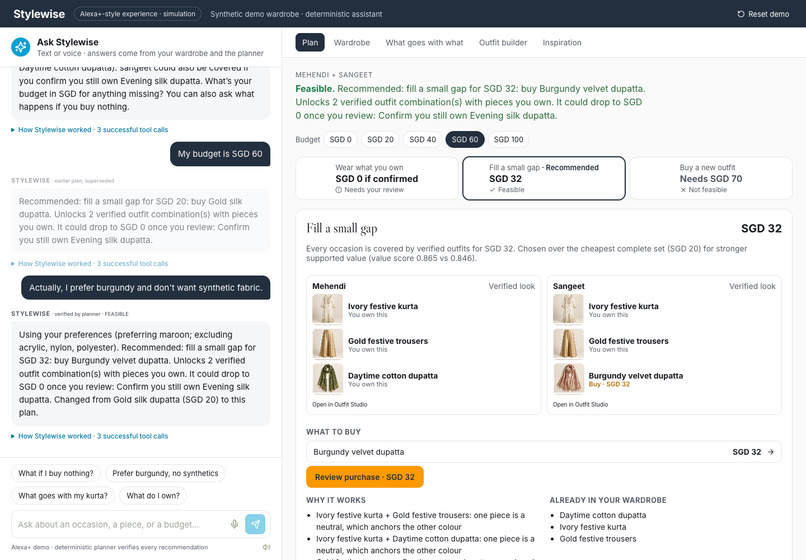The image size is (806, 560).
Task: Click Review purchase SGD 32 button
Action: 364,477
